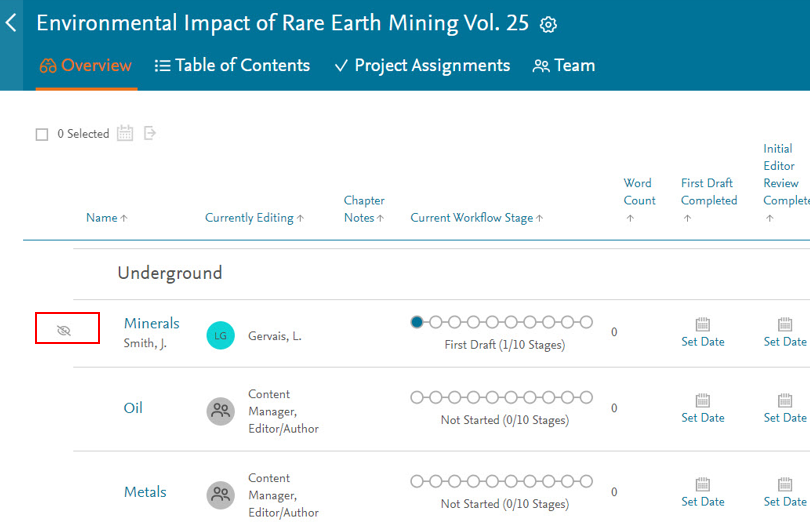
Task: Open the Minerals chapter link
Action: (x=151, y=323)
